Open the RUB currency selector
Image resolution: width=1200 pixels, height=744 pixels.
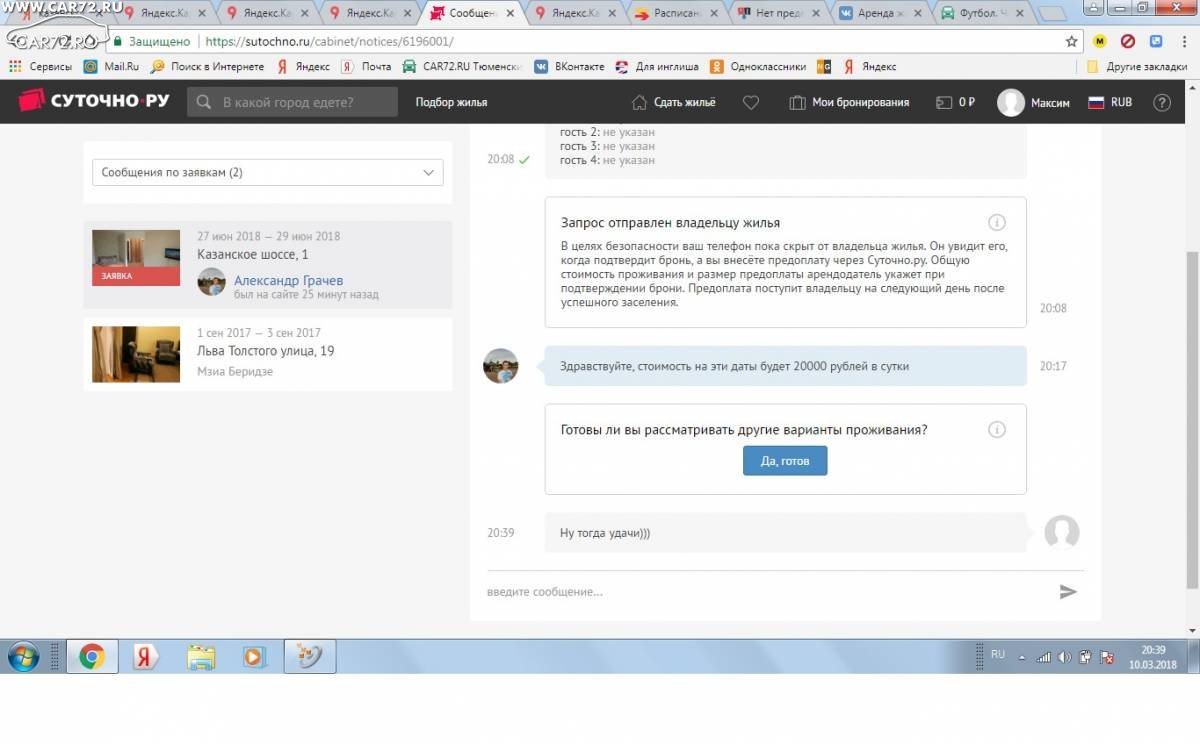[1110, 102]
